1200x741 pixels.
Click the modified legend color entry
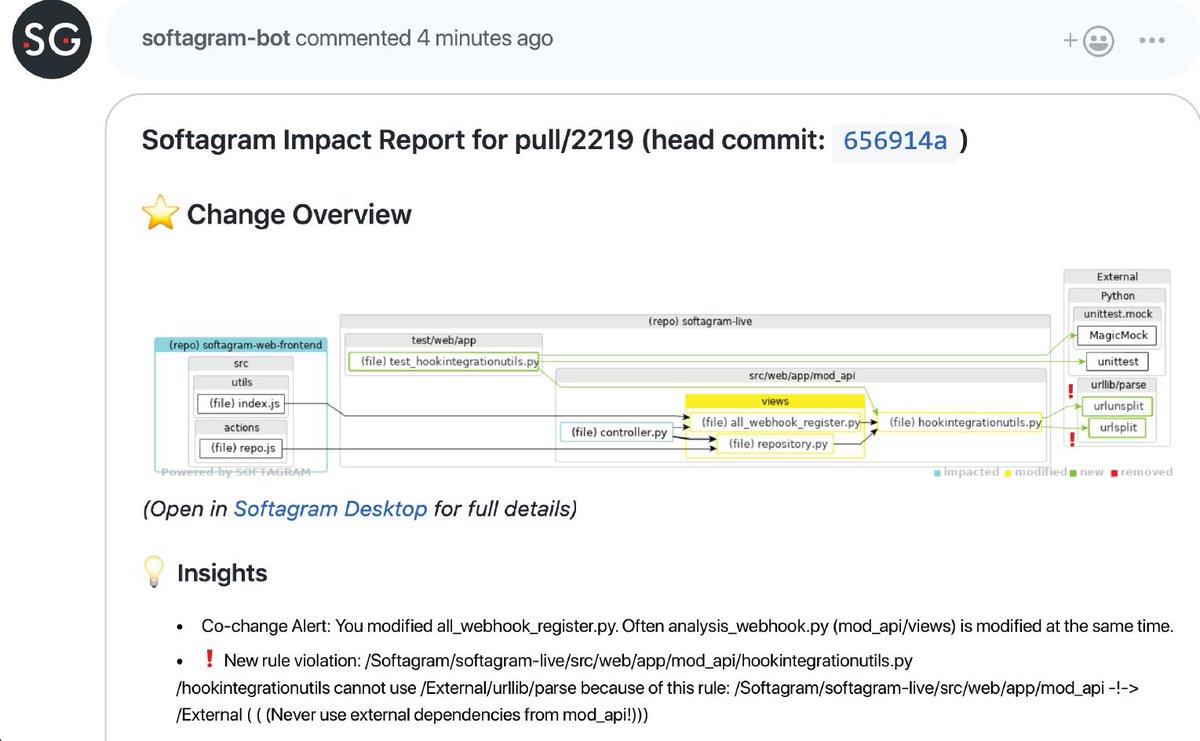tap(1035, 472)
